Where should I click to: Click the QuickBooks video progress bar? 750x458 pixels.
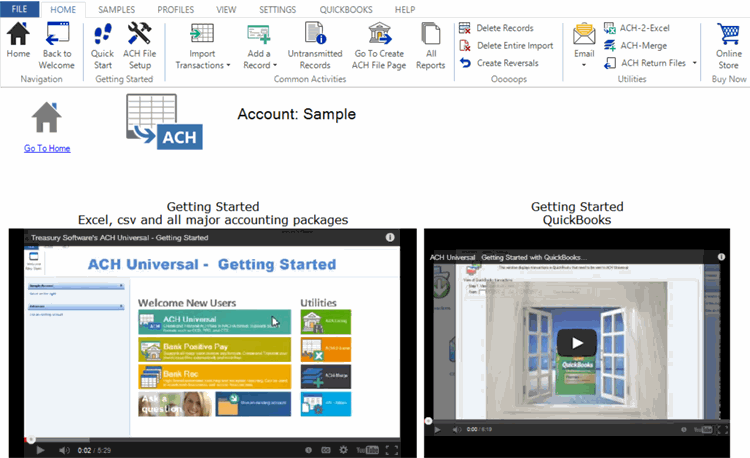click(x=577, y=421)
